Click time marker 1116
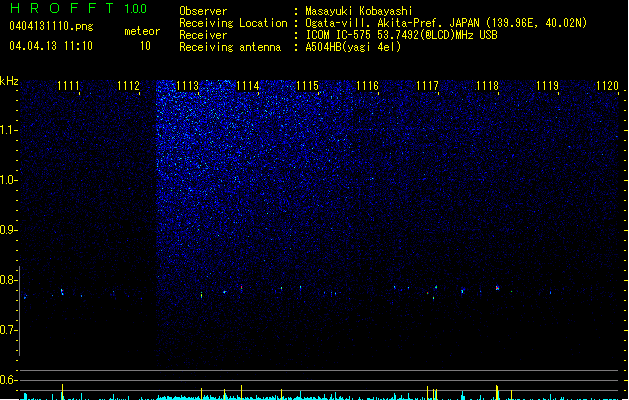This screenshot has width=629, height=400. coord(367,86)
